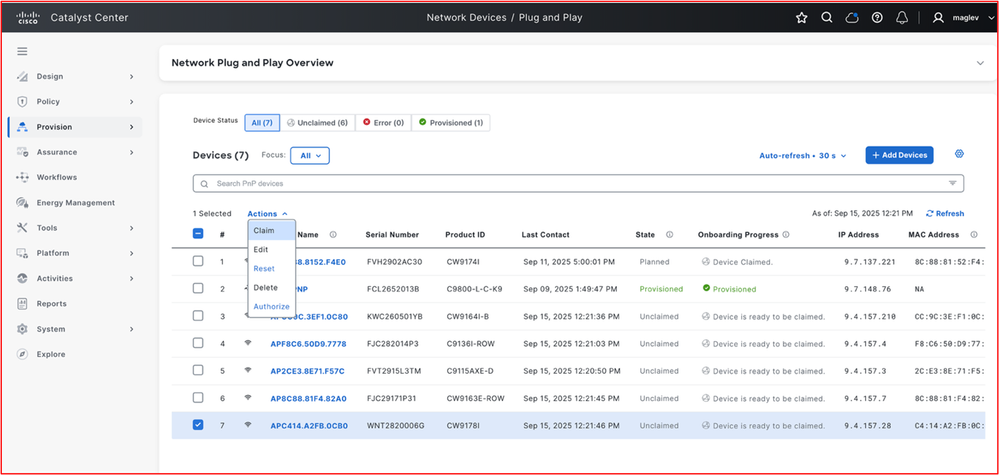The image size is (999, 475).
Task: Click the Design sidebar icon
Action: coord(22,76)
